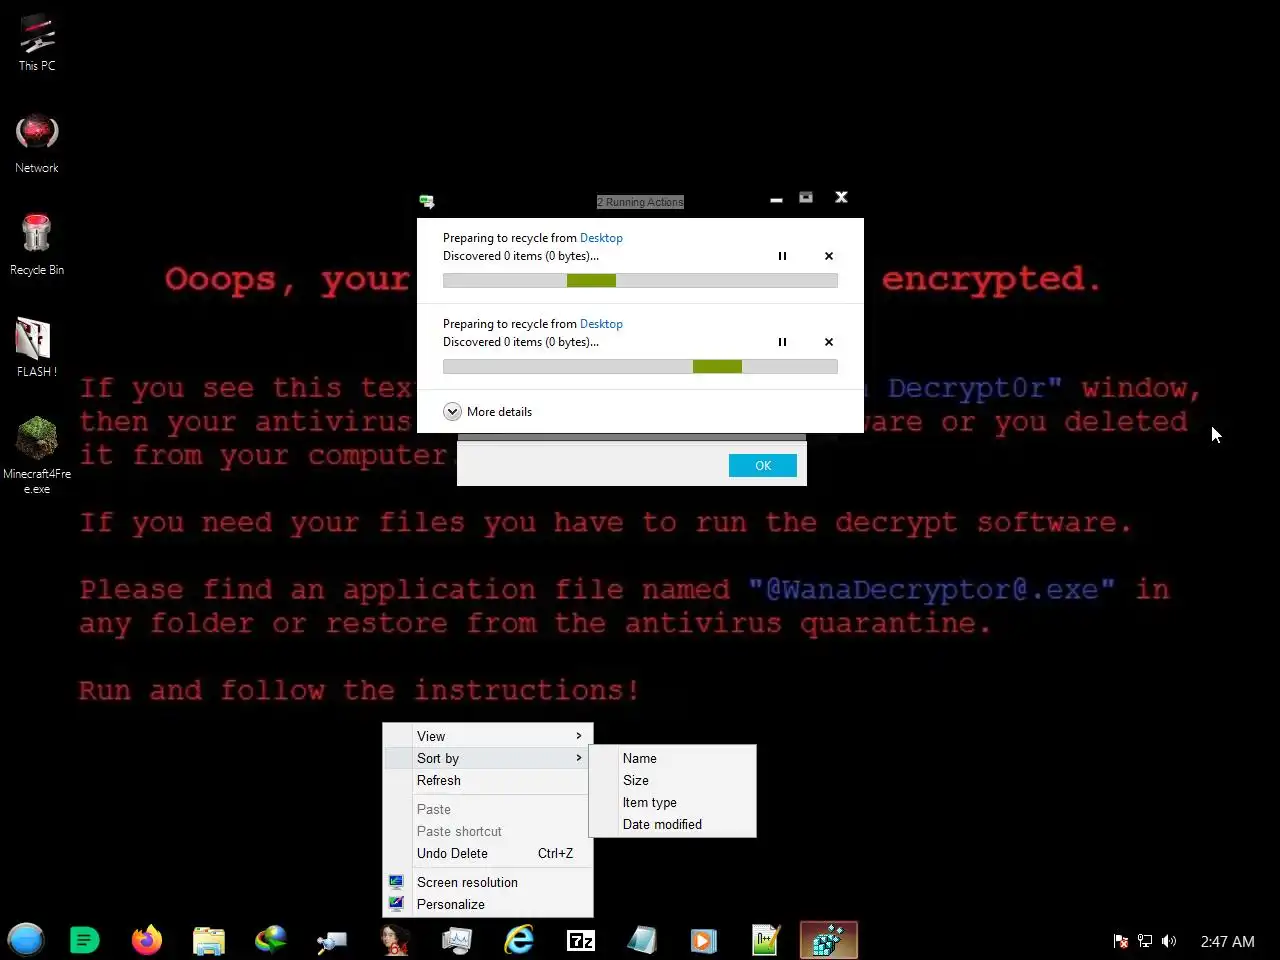
Task: Open the This PC desktop icon
Action: tap(37, 43)
